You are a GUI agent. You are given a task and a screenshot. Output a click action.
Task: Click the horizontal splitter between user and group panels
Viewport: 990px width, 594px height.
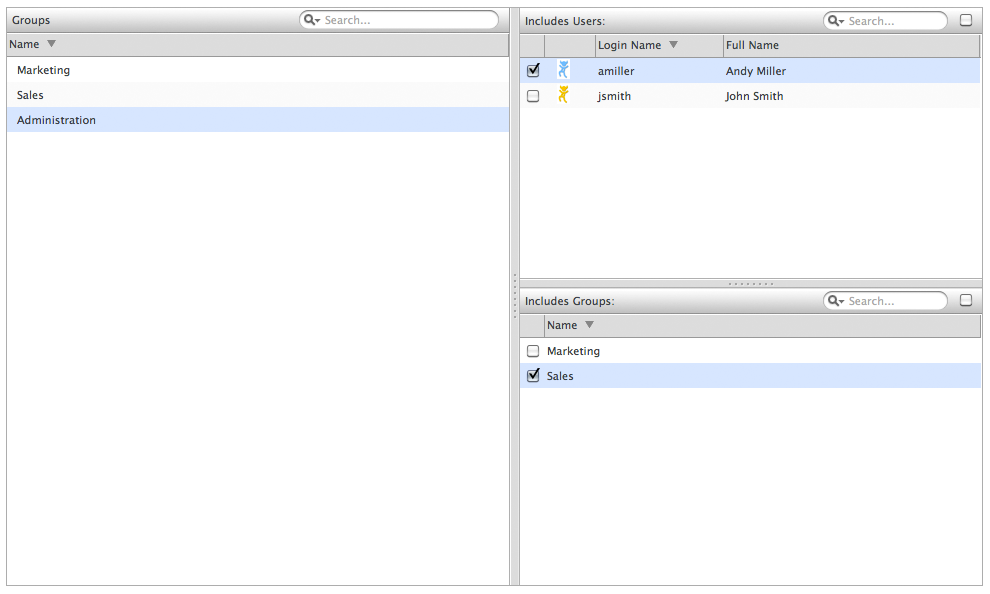(x=750, y=284)
